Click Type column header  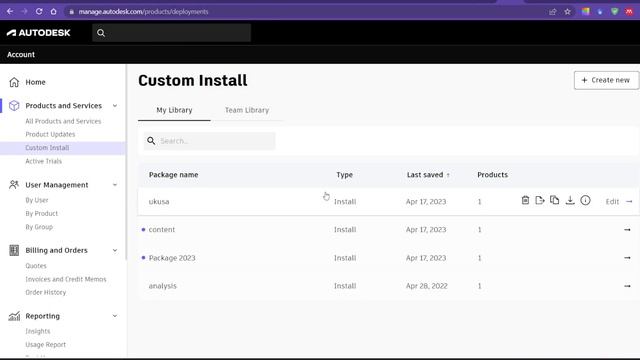344,175
